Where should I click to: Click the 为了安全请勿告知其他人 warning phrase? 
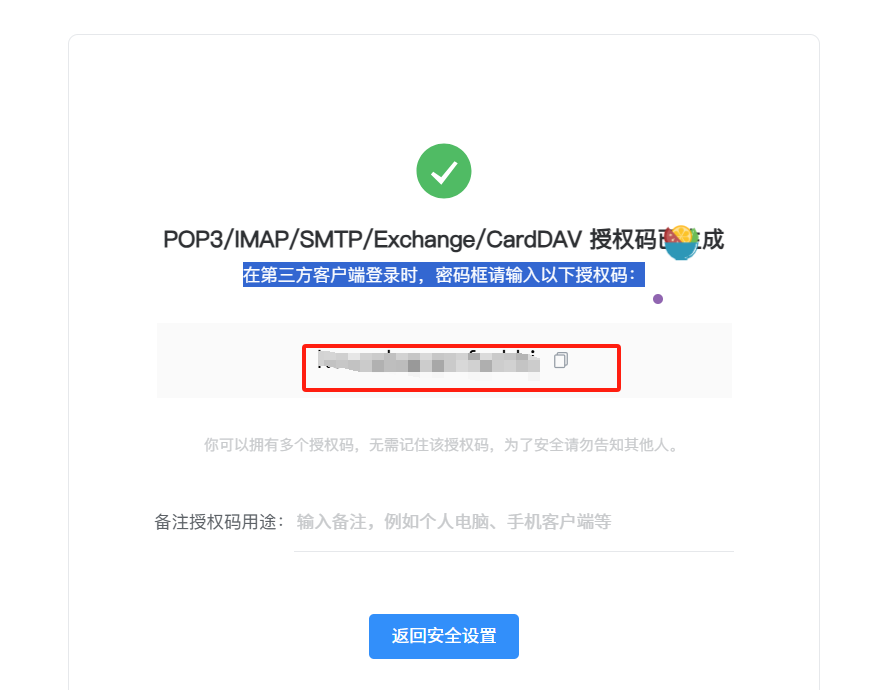click(591, 444)
